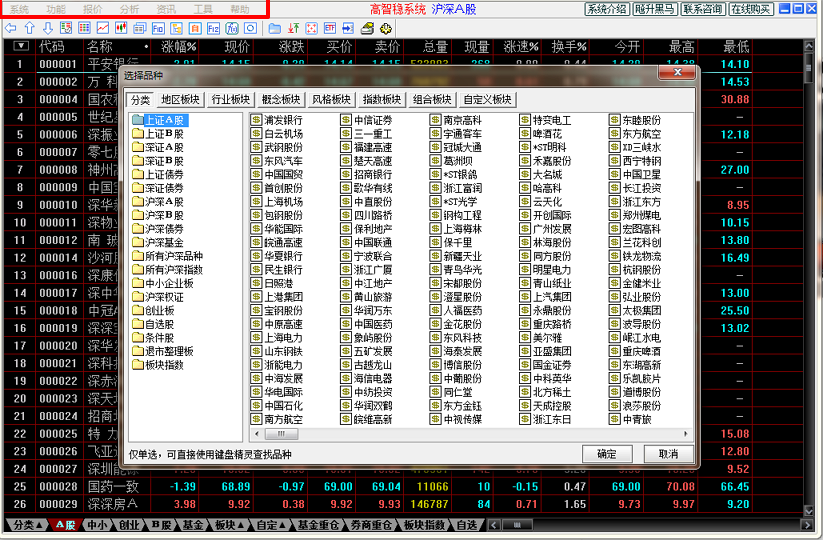Expand the 自定▲ bottom tab menu
Viewport: 823px width, 540px height.
click(x=271, y=525)
